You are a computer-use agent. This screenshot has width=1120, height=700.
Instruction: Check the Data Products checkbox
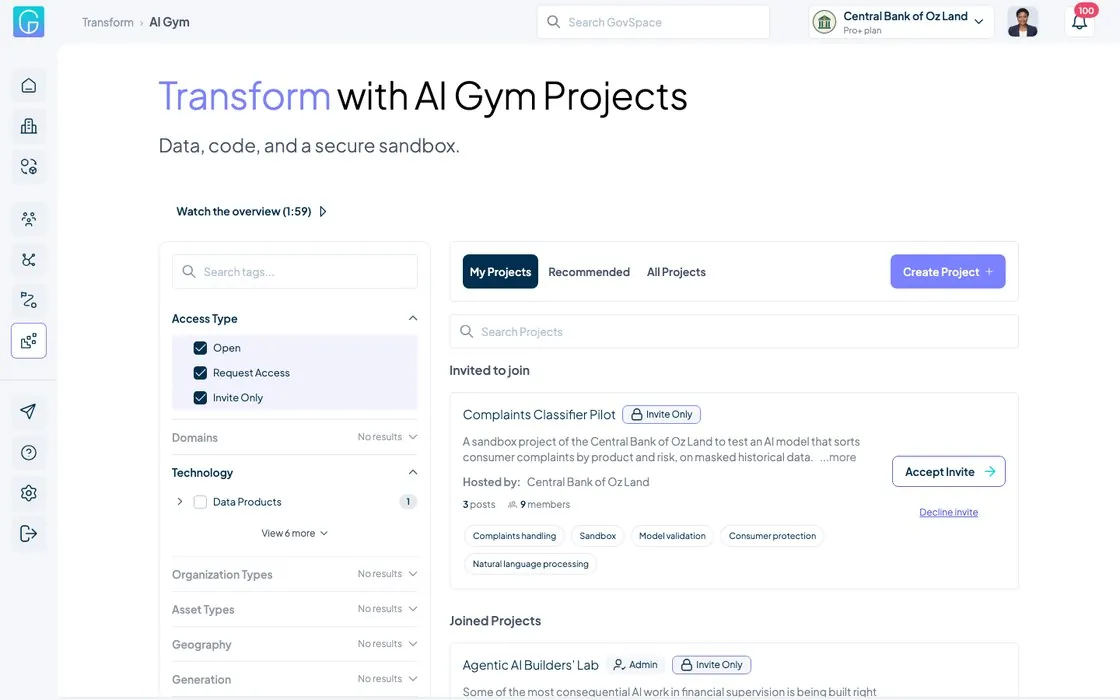(x=200, y=502)
